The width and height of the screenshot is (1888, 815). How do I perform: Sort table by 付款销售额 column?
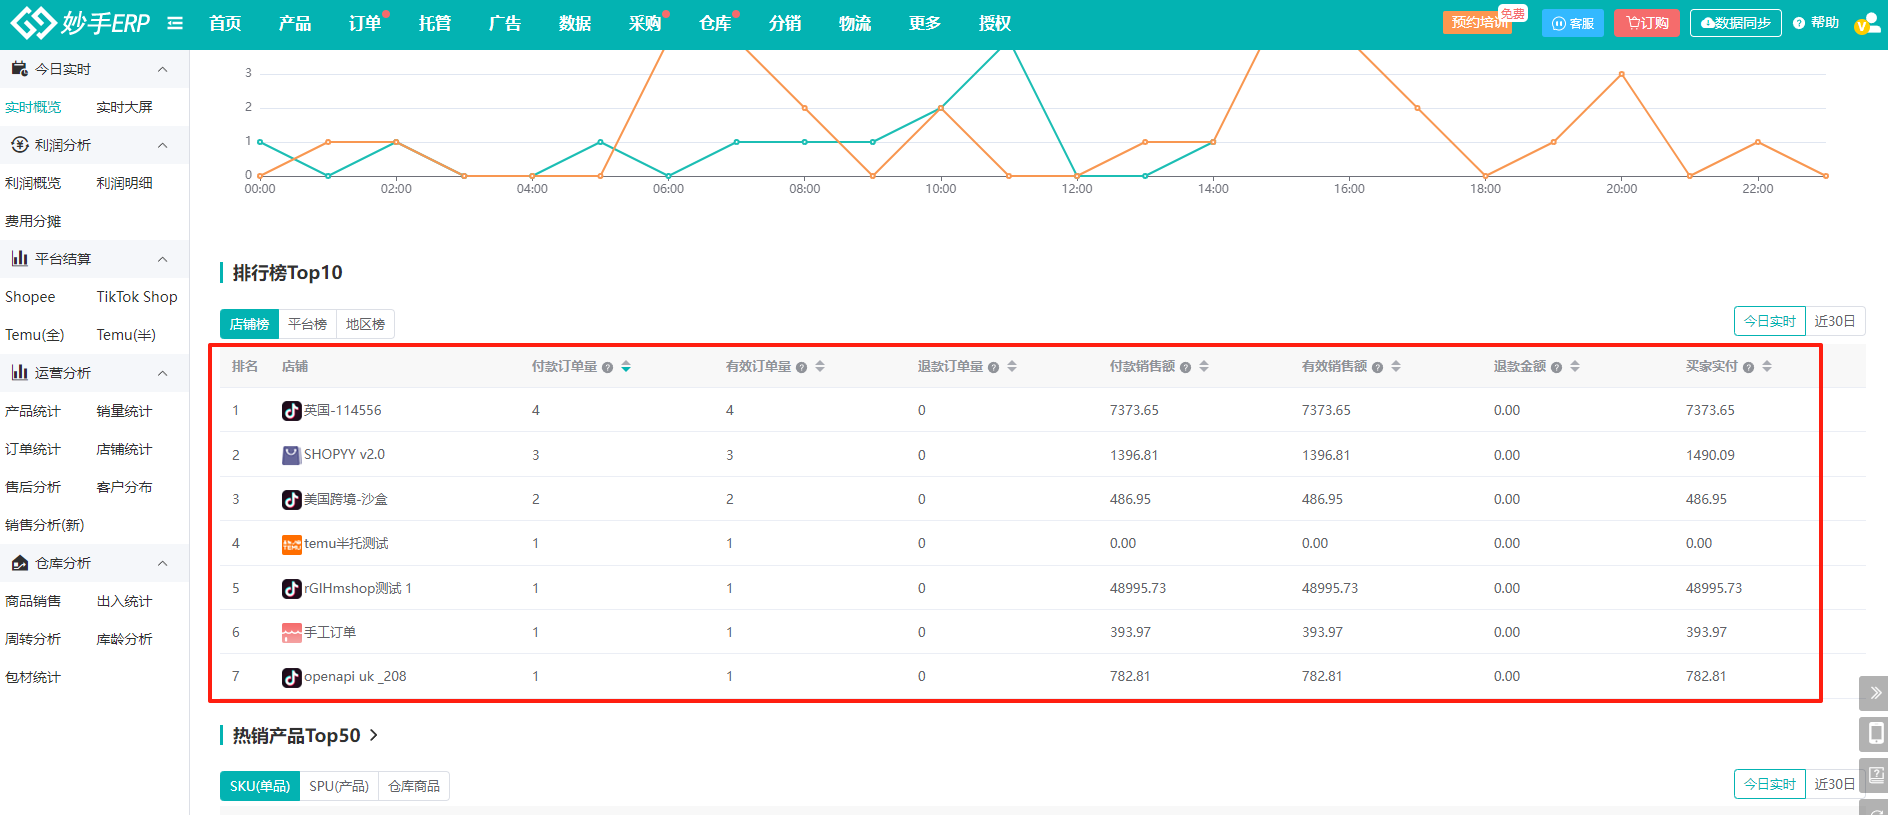(1204, 367)
